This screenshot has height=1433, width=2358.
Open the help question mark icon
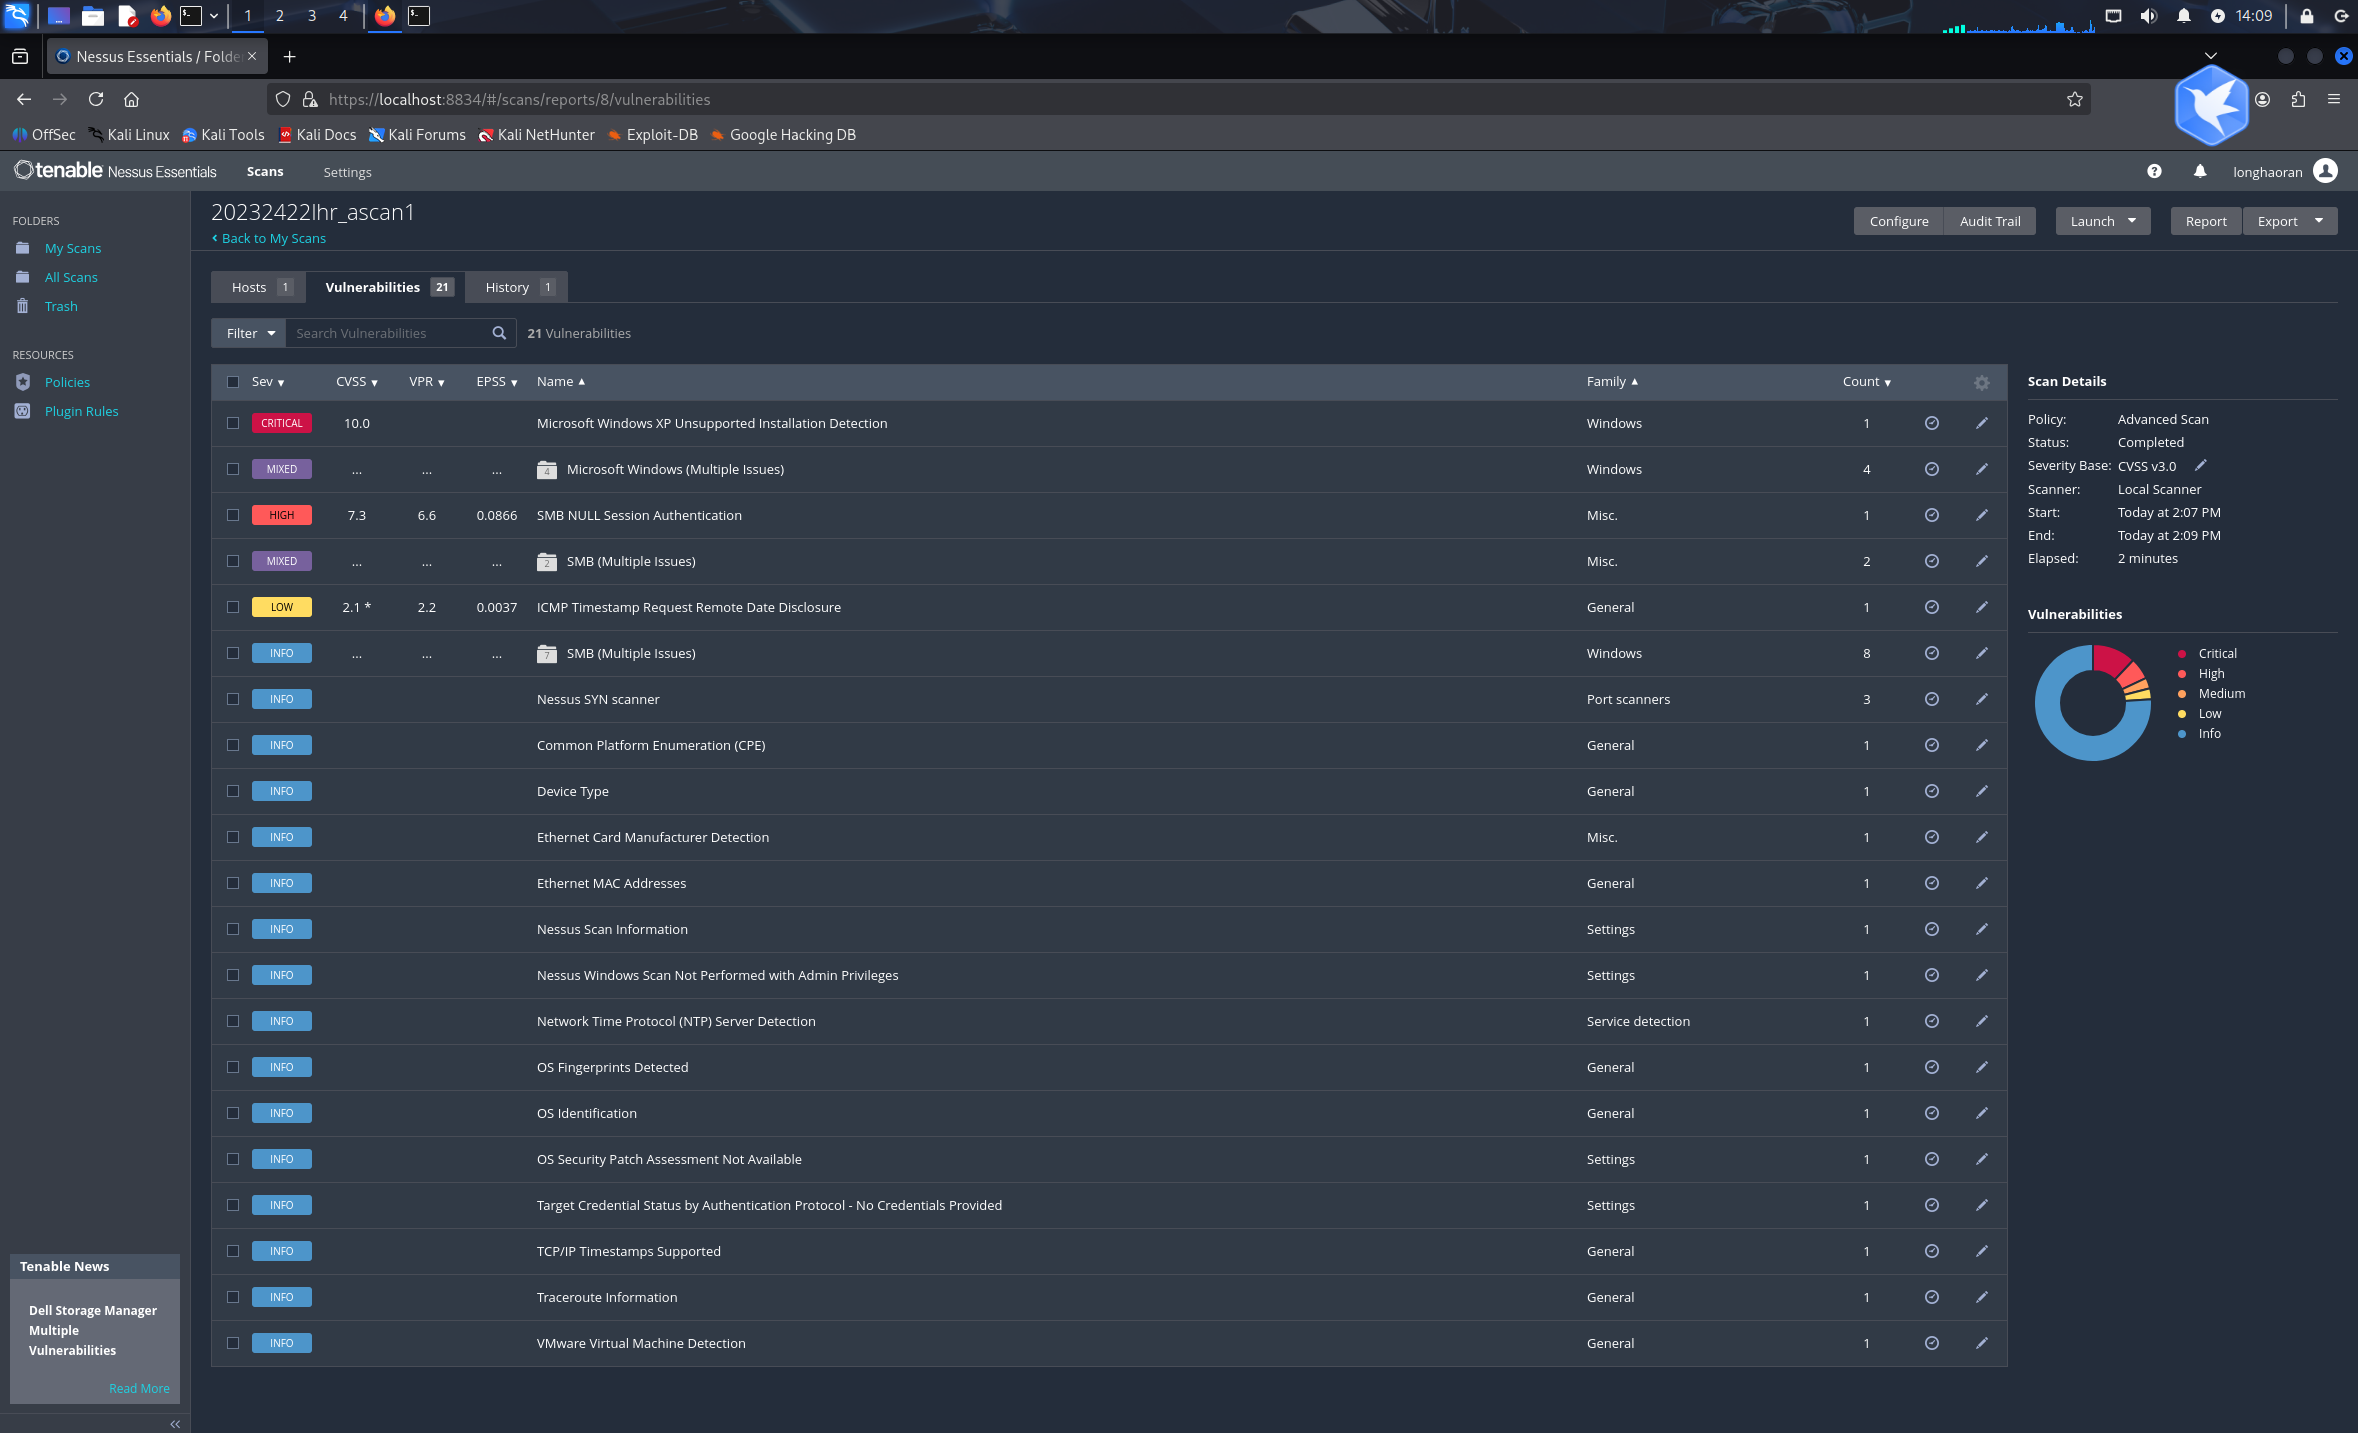2154,172
